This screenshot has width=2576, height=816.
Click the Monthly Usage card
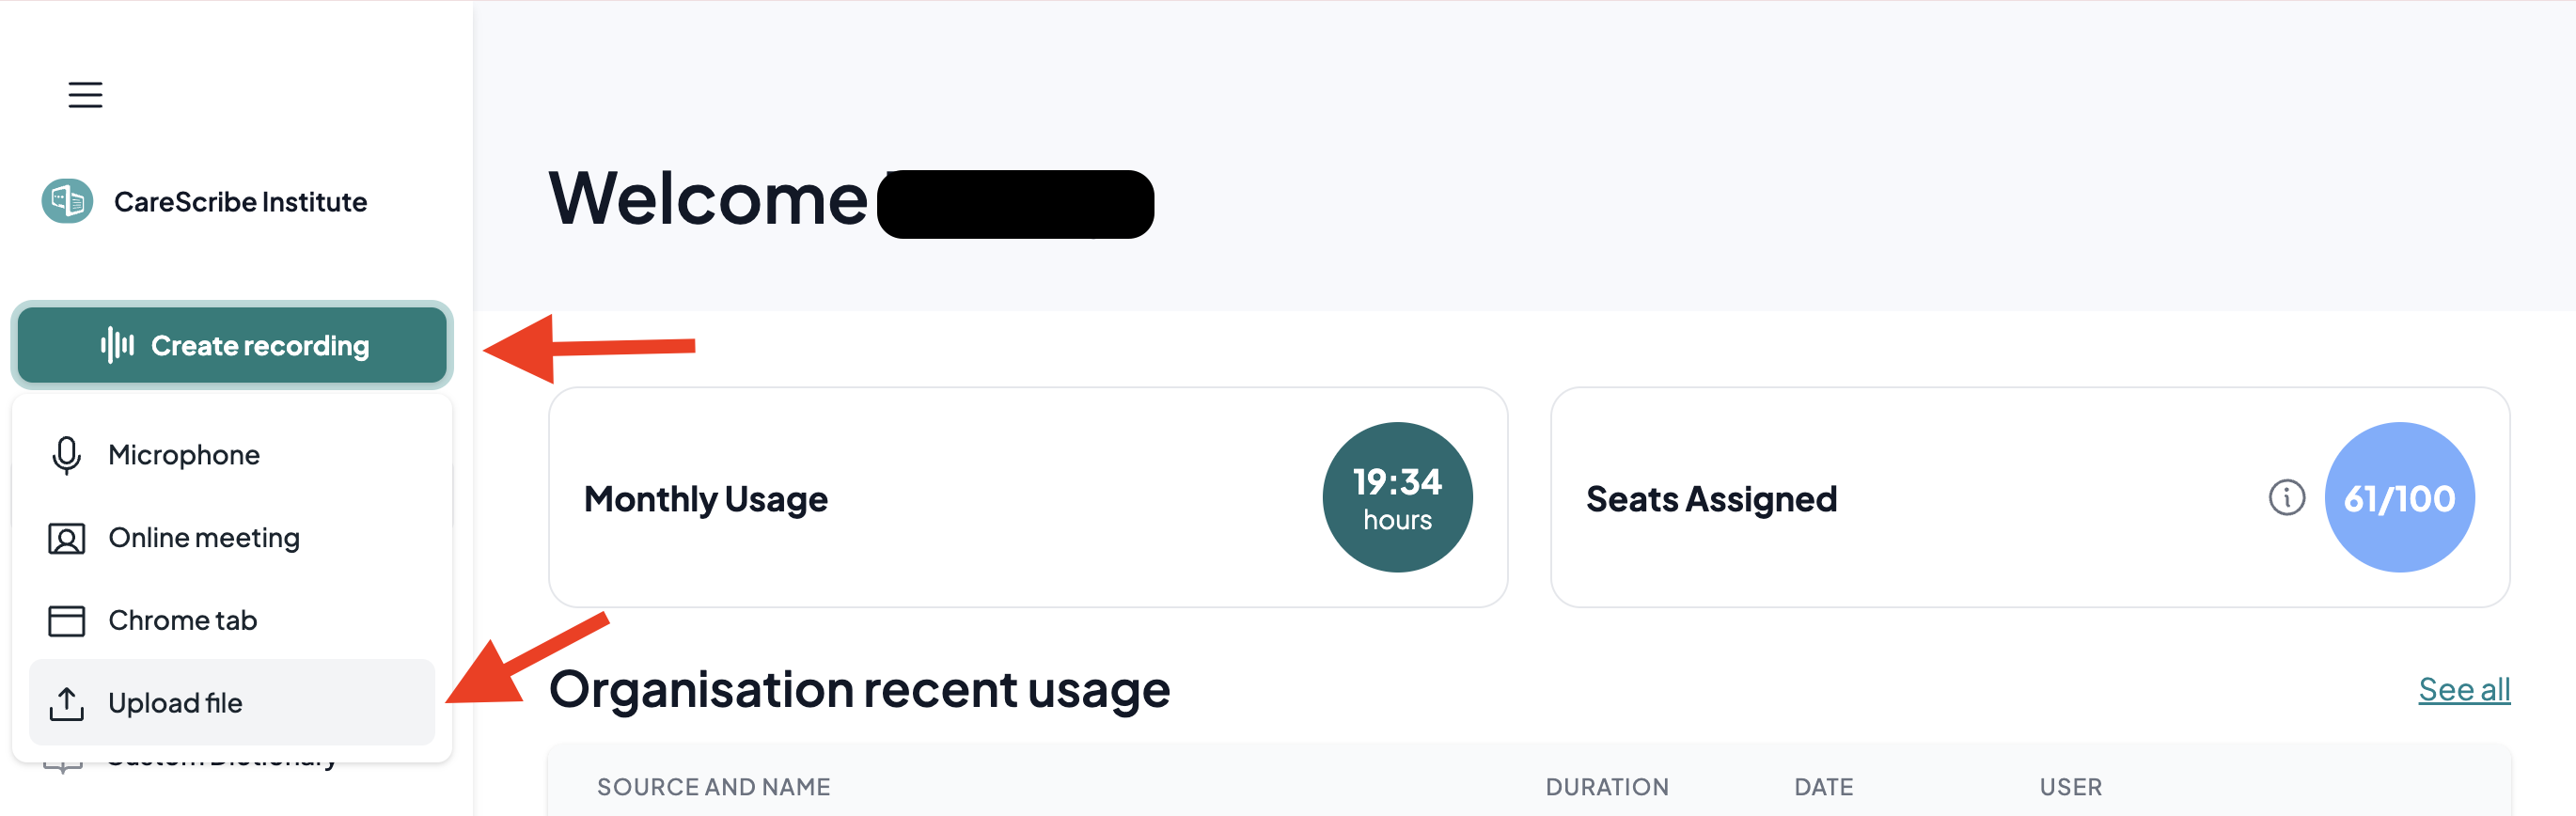pos(1028,497)
